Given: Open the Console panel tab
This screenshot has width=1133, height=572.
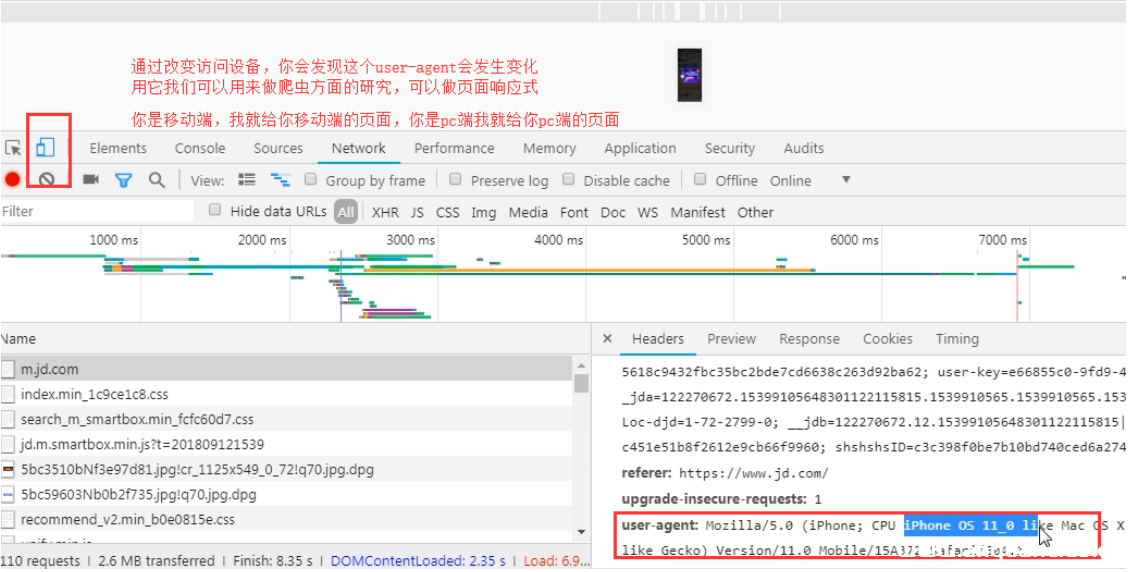Looking at the screenshot, I should (200, 148).
